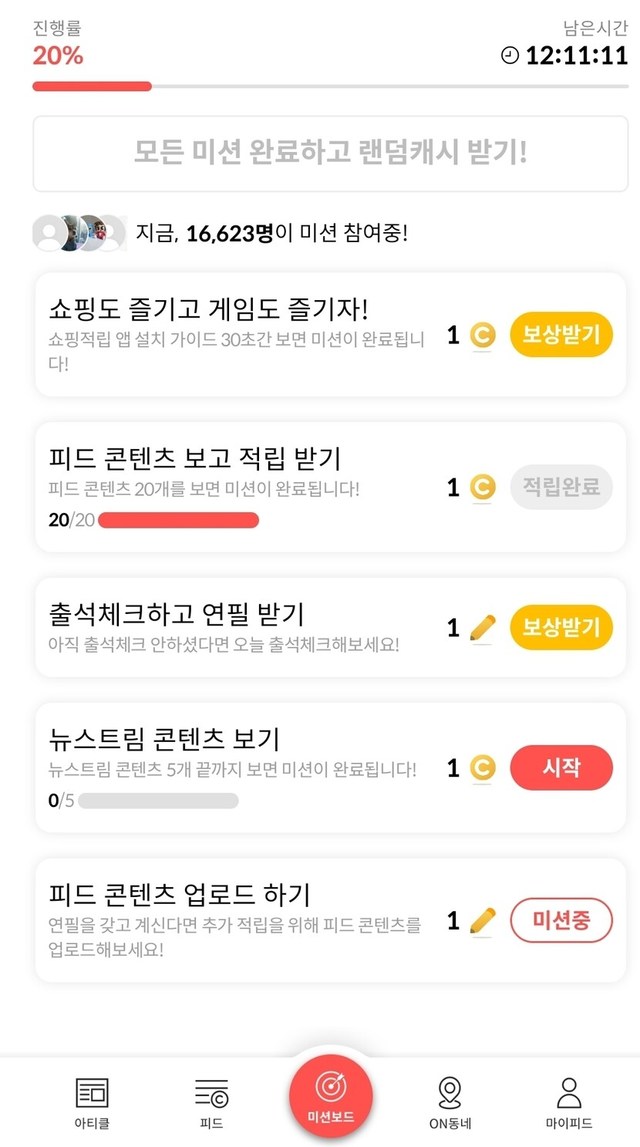Claim 보상받기 for the 출석체크 mission
The image size is (640, 1147).
coord(561,628)
